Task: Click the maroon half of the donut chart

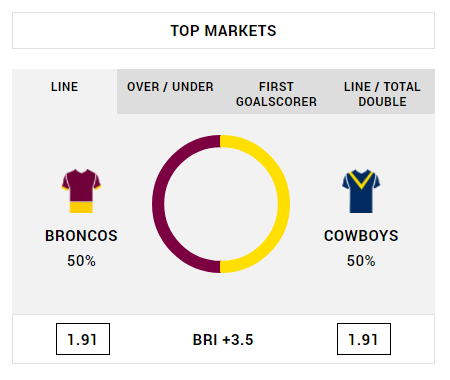Action: point(158,204)
